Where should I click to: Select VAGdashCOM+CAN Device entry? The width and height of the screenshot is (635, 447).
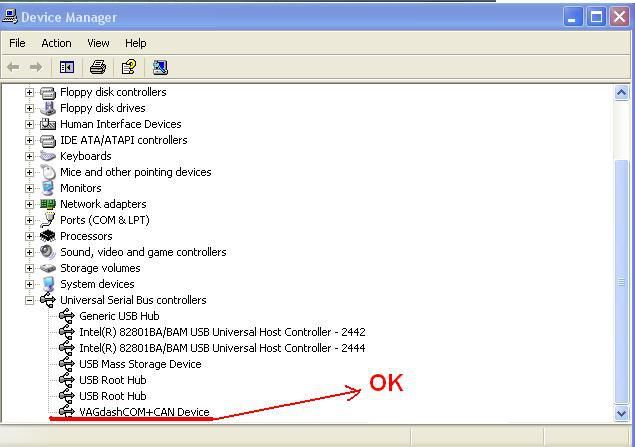coord(144,412)
